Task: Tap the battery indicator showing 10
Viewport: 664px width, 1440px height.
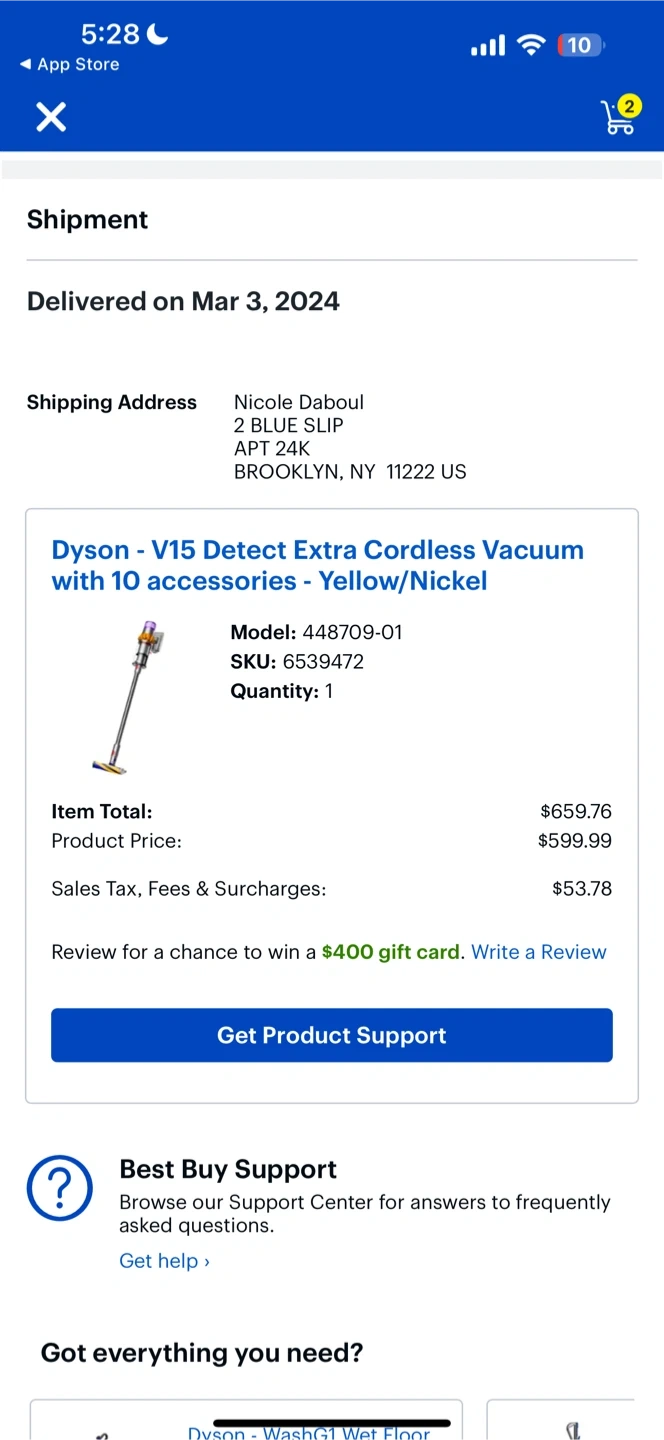Action: tap(579, 45)
